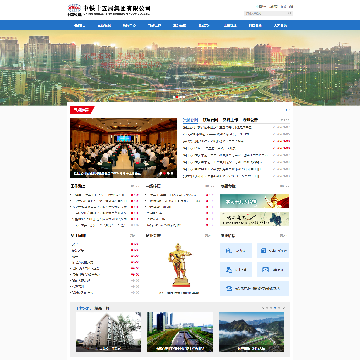The image size is (360, 360).
Task: Switch to the third news tab
Action: coord(230,120)
